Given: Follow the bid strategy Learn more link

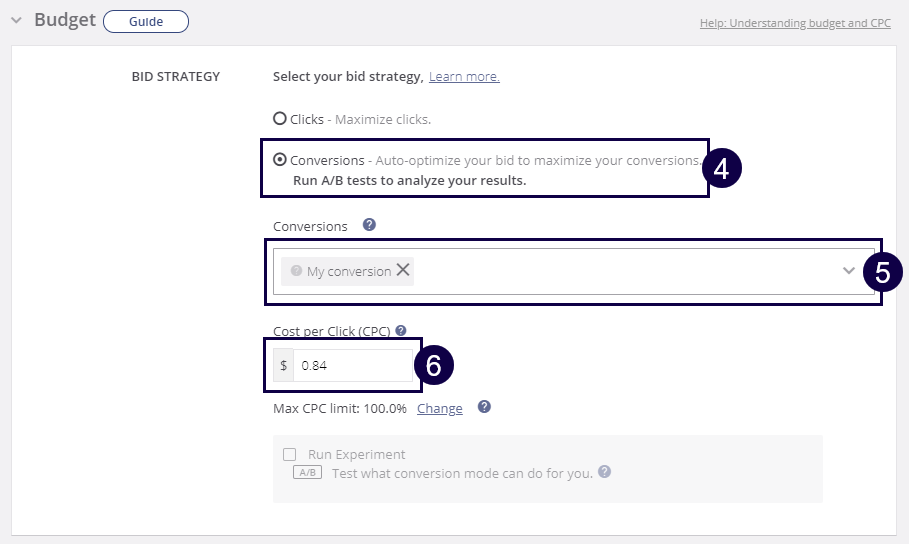Looking at the screenshot, I should pos(464,77).
